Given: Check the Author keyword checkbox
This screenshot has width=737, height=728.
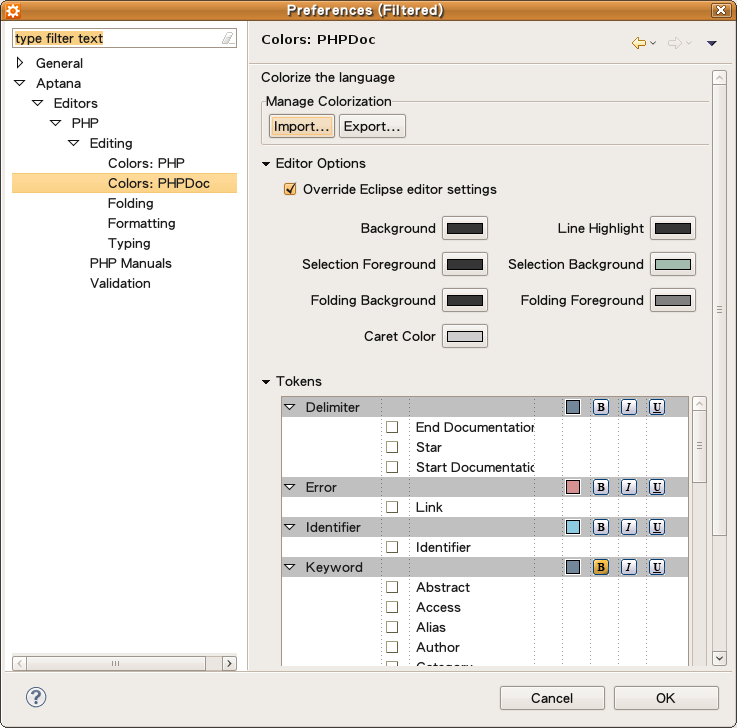Looking at the screenshot, I should click(392, 647).
